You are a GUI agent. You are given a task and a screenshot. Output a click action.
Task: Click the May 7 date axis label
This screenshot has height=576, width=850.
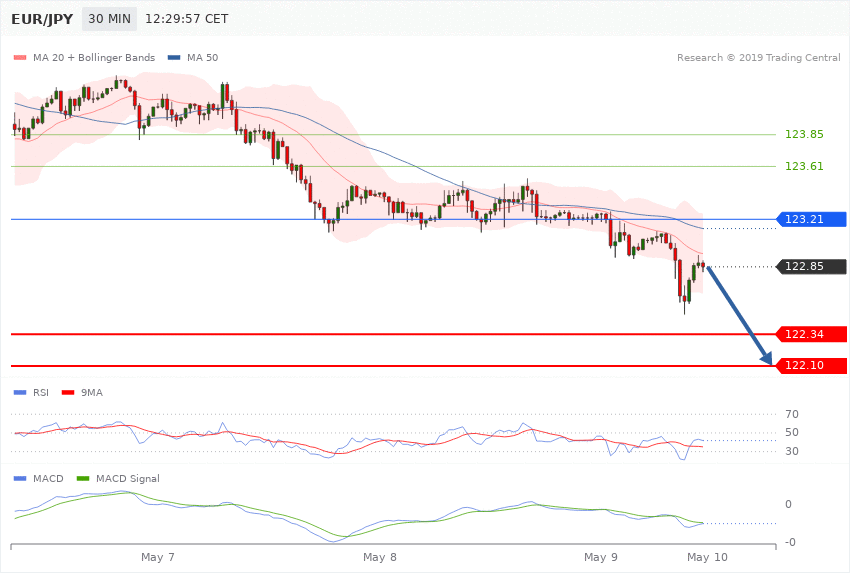tap(158, 557)
